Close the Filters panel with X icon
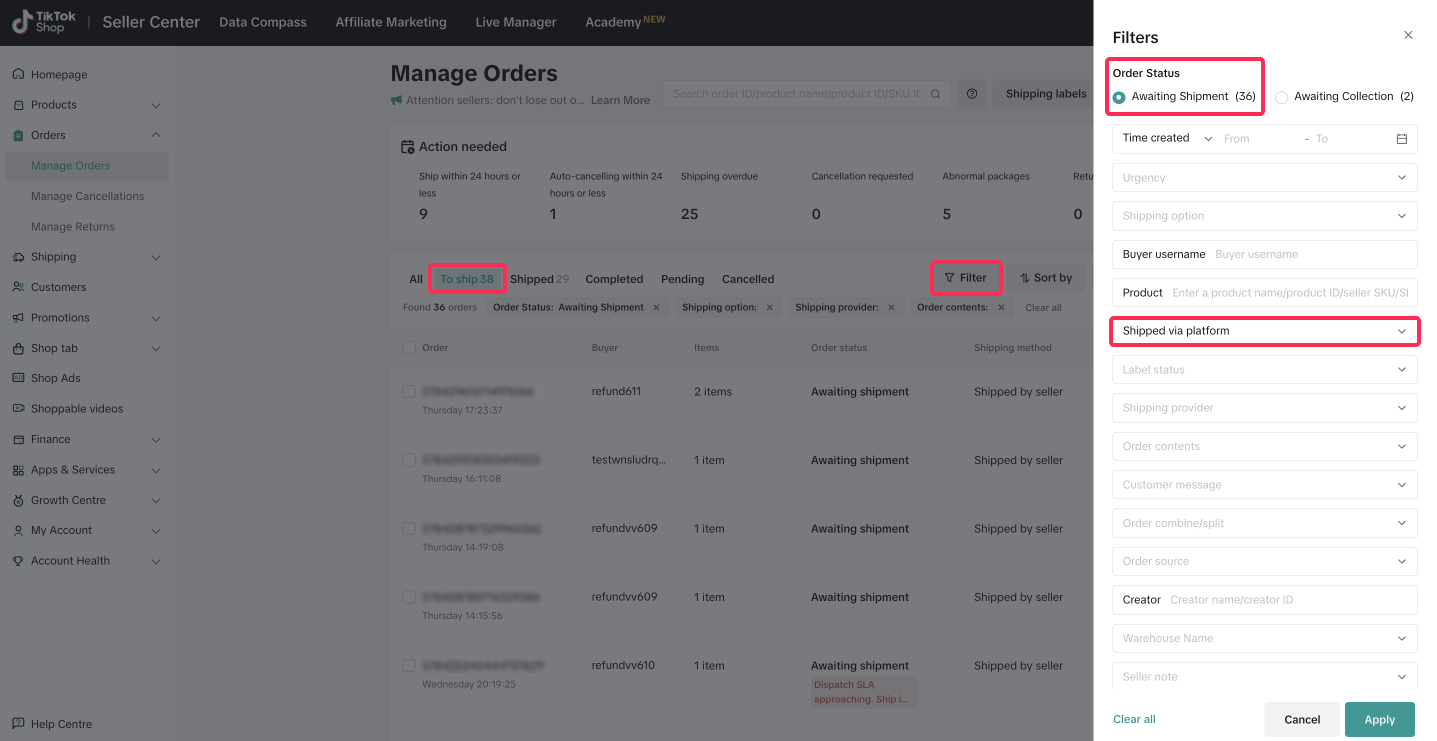This screenshot has width=1437, height=741. (x=1408, y=35)
